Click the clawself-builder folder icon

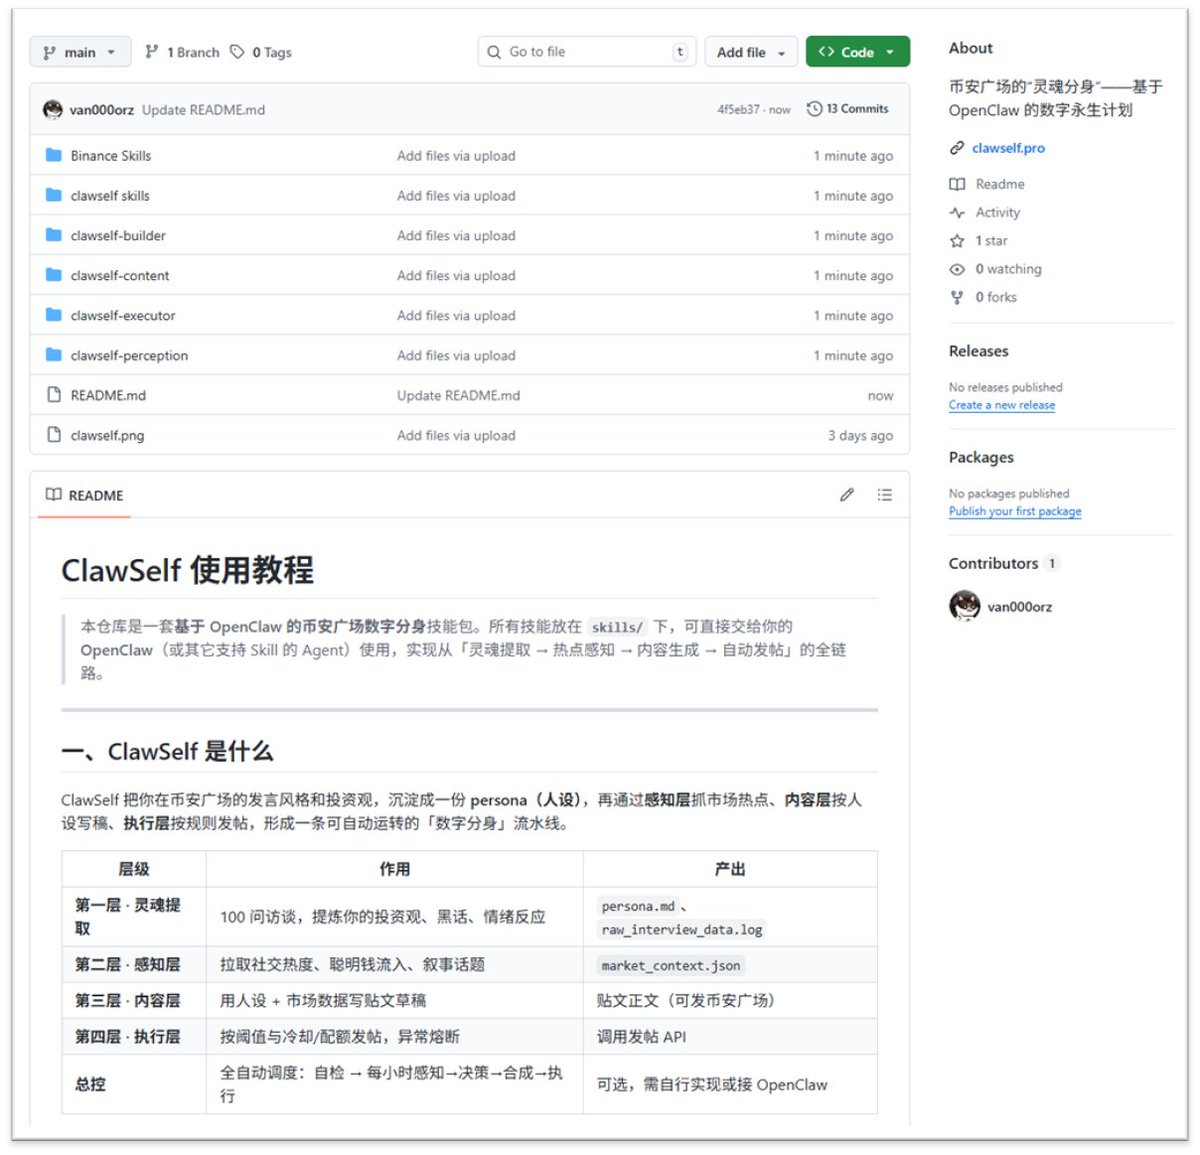[54, 235]
